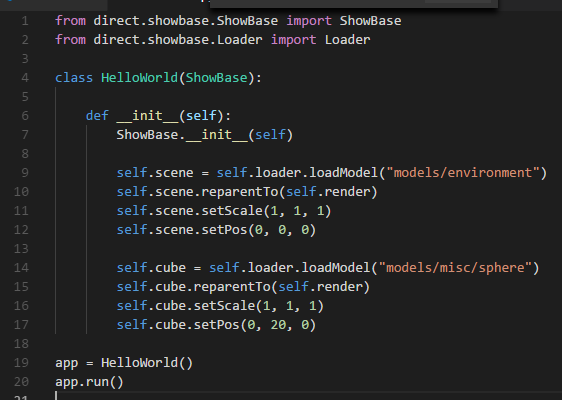Click the self.scene.reparentTo method call
562x400 pixels.
(247, 192)
